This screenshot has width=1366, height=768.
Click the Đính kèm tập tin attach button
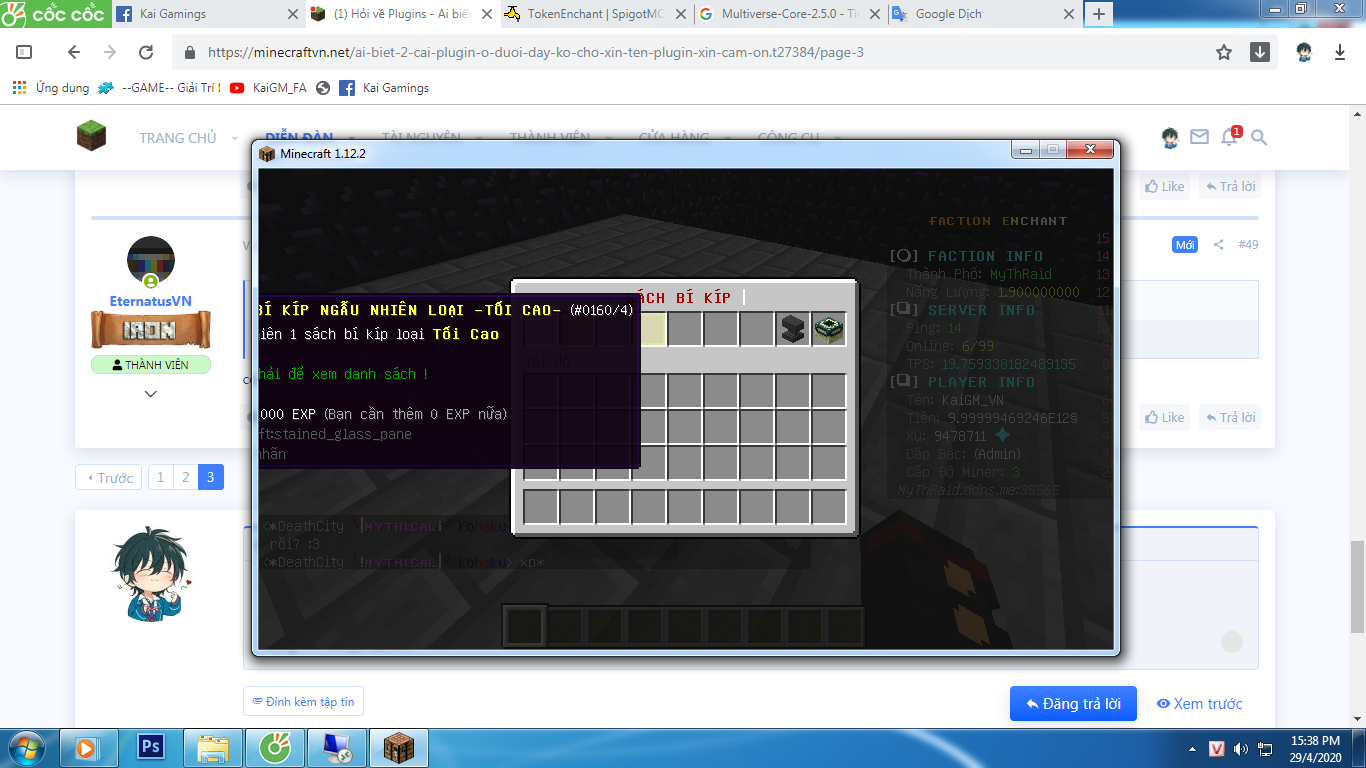coord(303,702)
